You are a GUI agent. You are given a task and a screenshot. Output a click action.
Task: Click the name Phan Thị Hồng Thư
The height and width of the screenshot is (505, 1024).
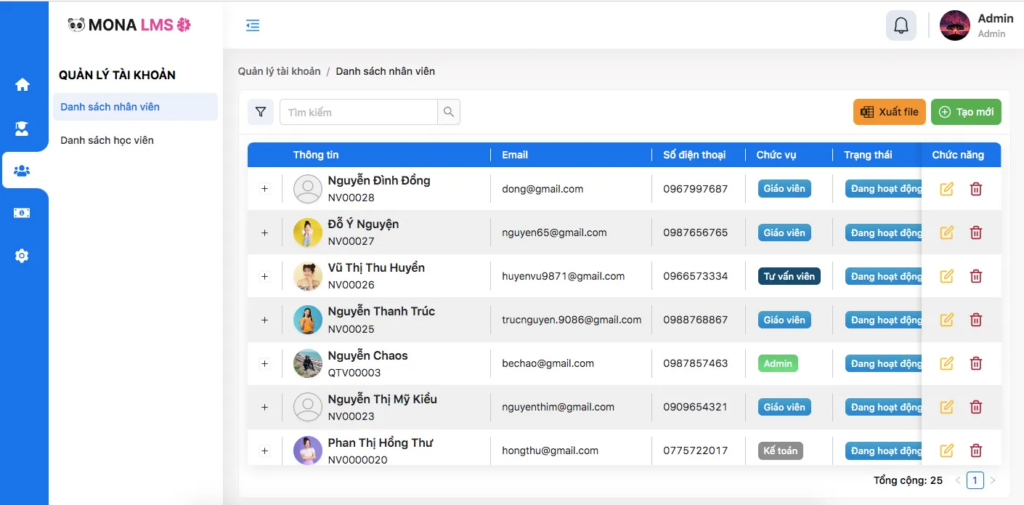(381, 443)
